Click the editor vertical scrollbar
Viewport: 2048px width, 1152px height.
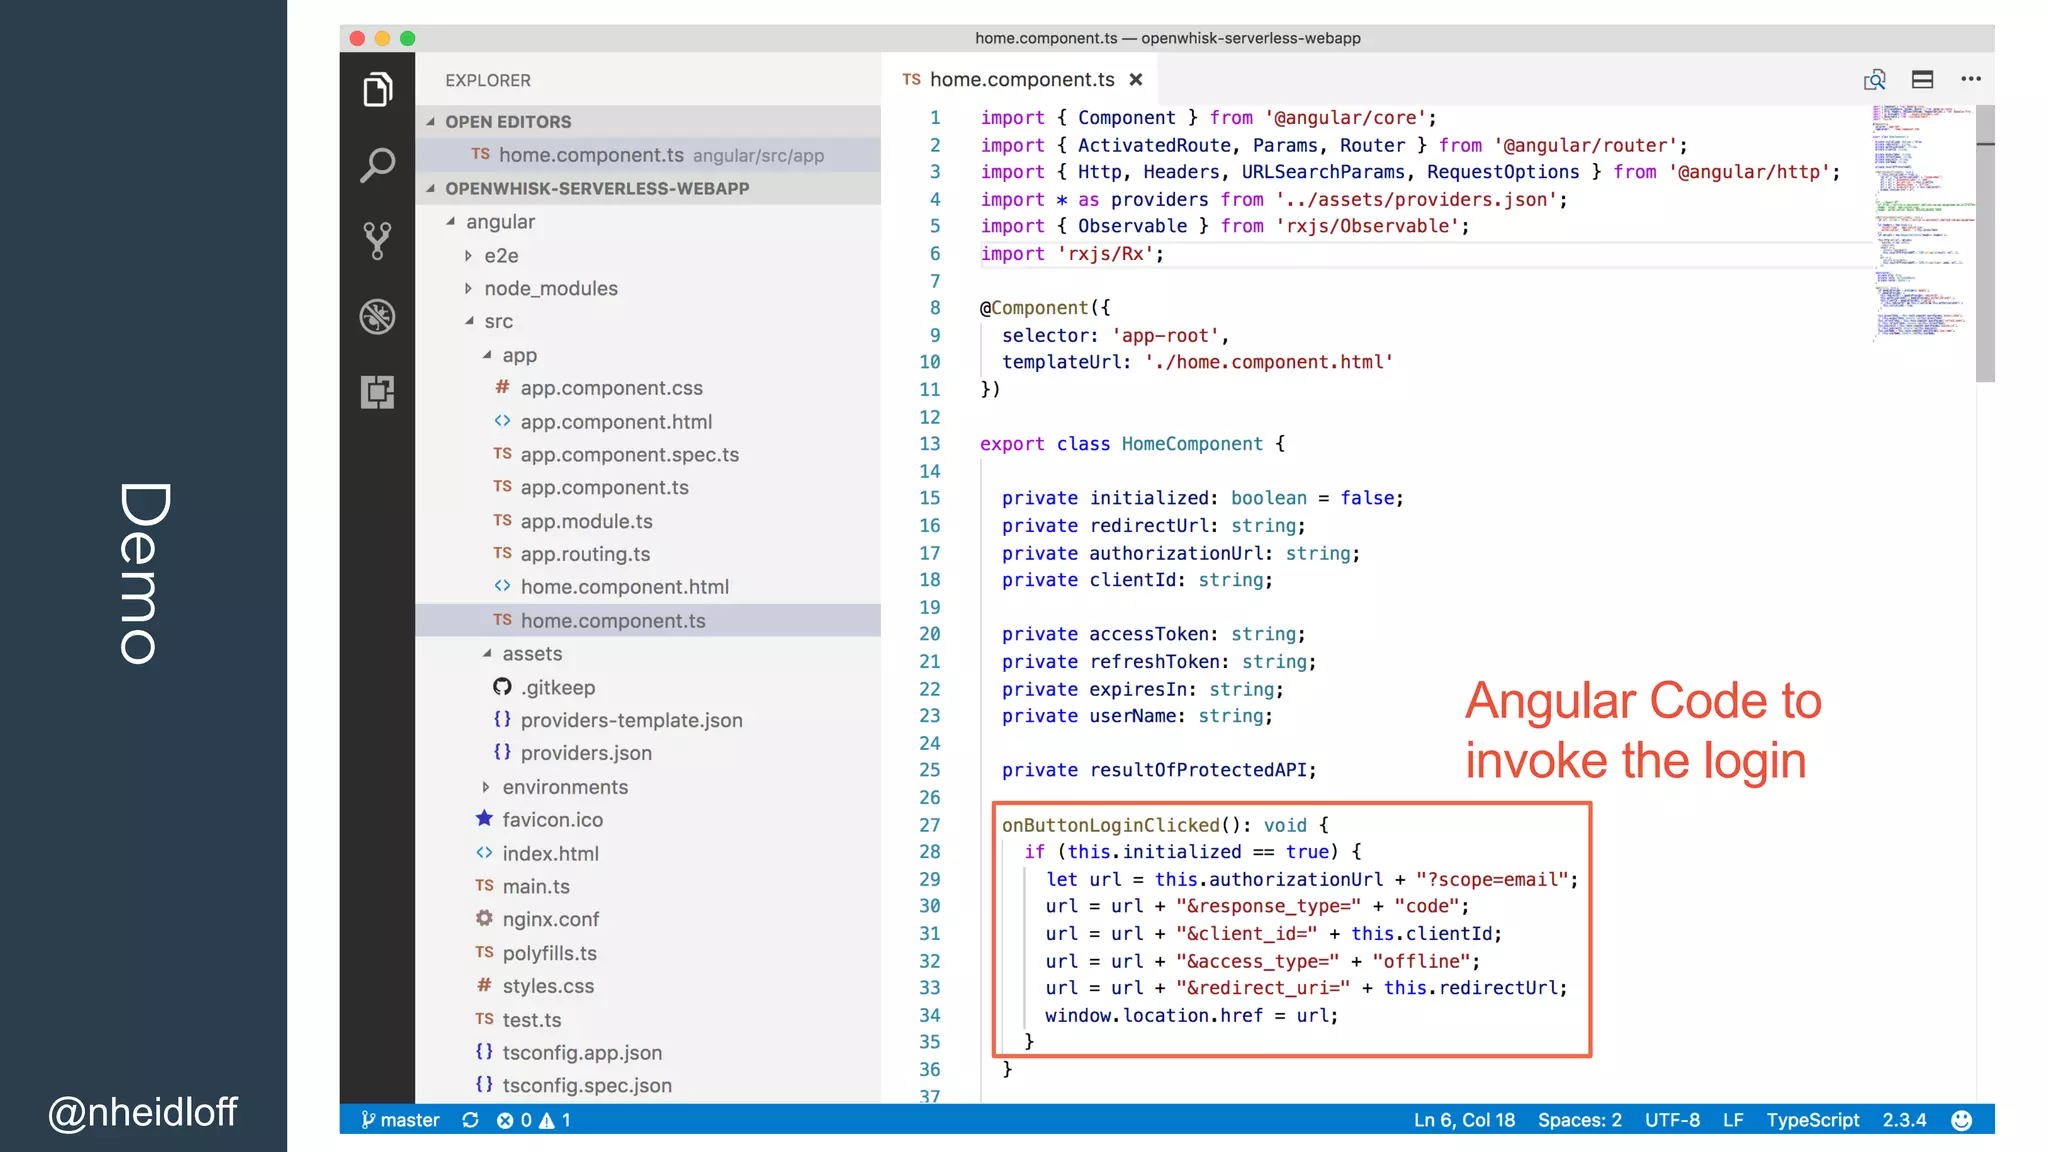(x=1985, y=245)
